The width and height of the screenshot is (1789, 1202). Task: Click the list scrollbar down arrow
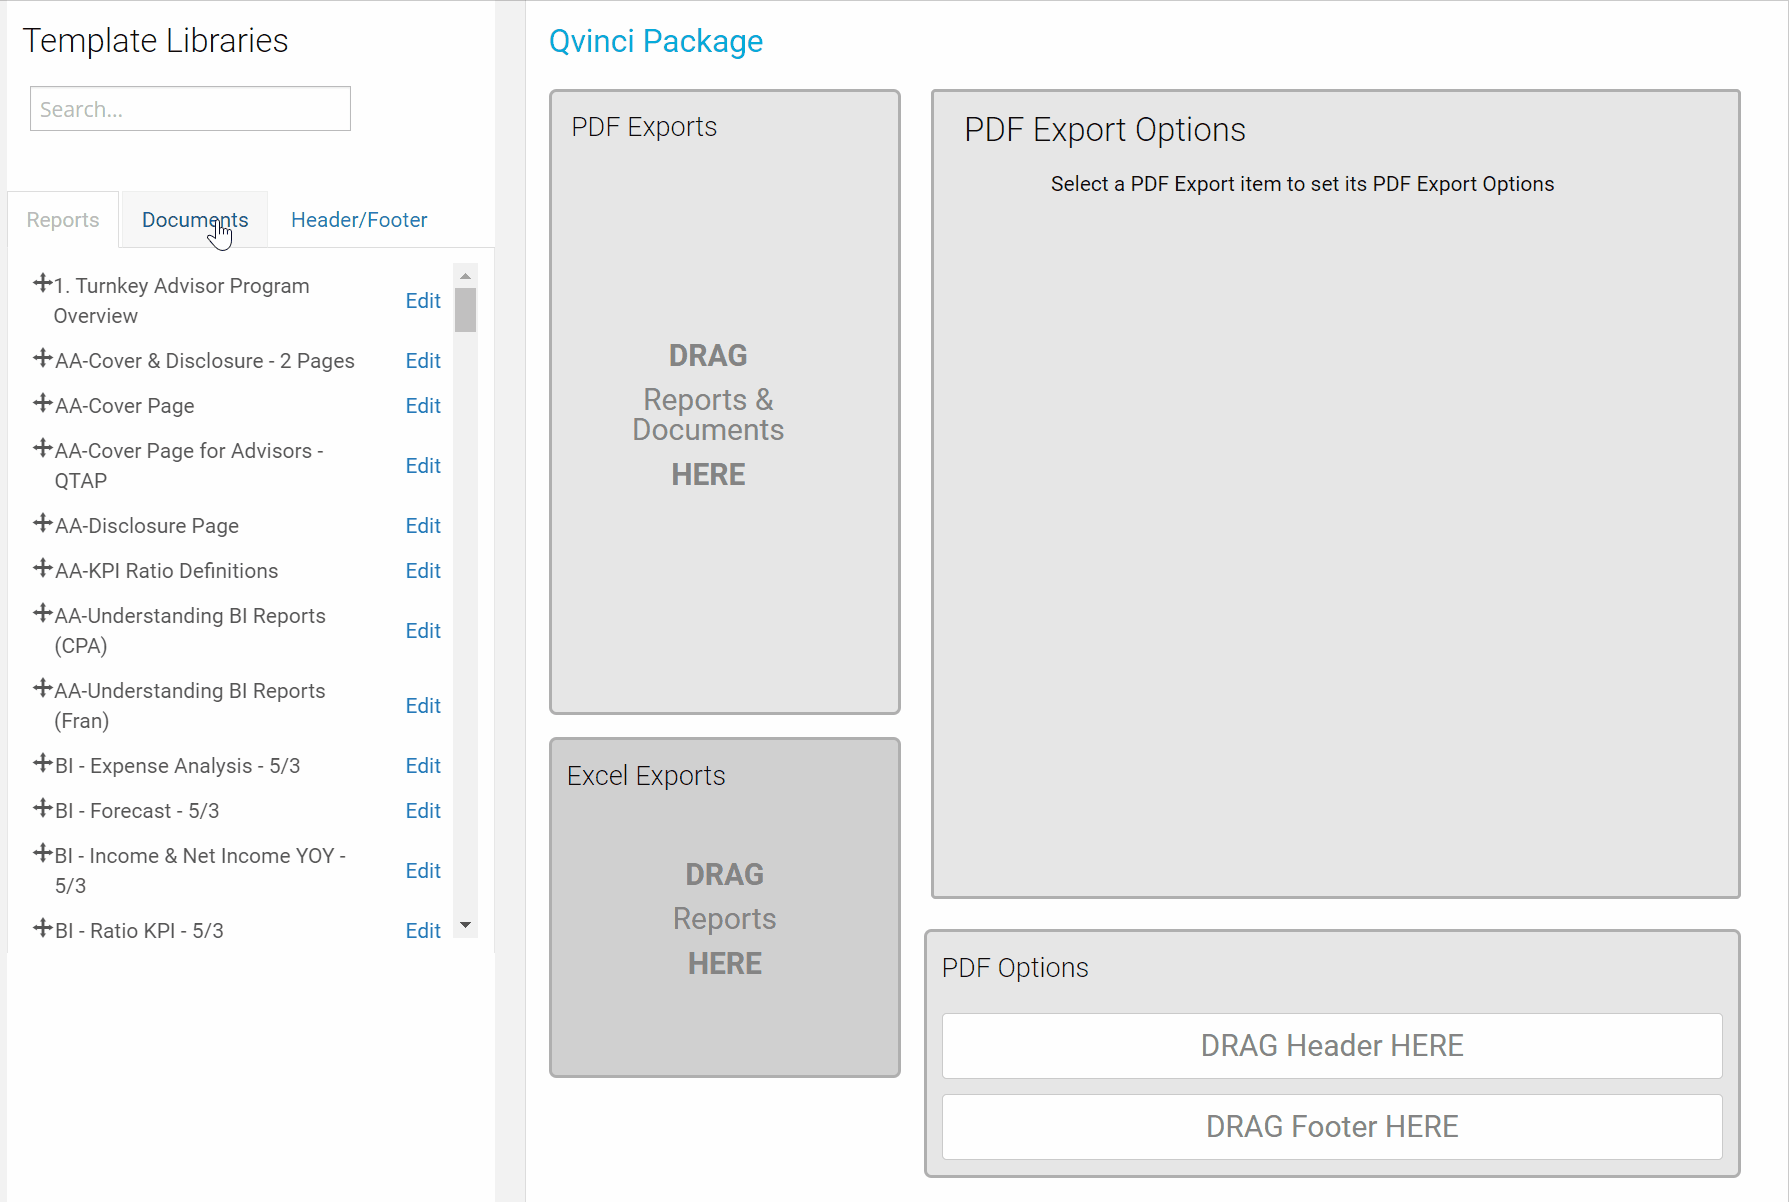(x=465, y=925)
